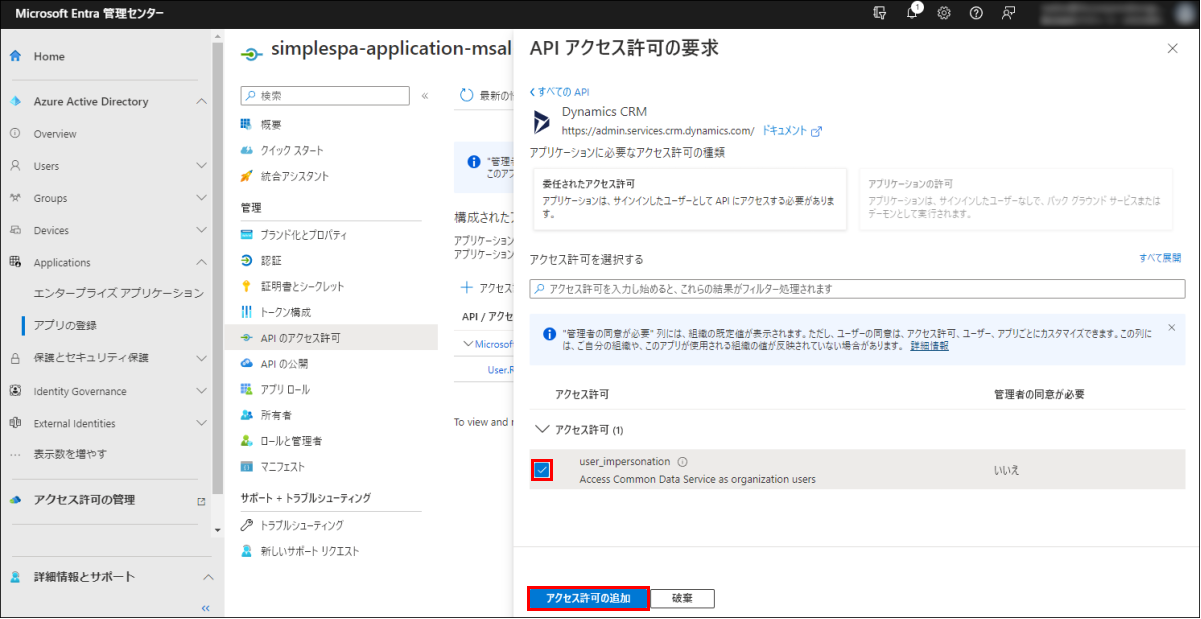Click the Dynamics CRM logo icon

(x=541, y=122)
